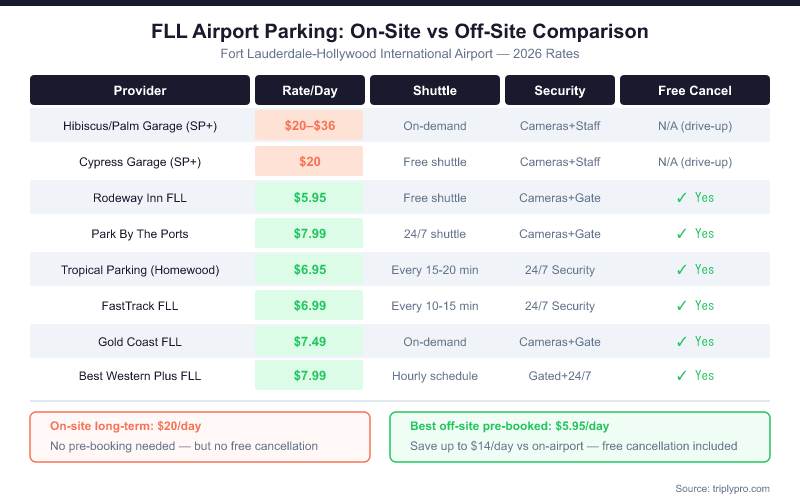Click the Gold Coast FLL free-cancel checkmark
800x500 pixels.
pyautogui.click(x=681, y=342)
